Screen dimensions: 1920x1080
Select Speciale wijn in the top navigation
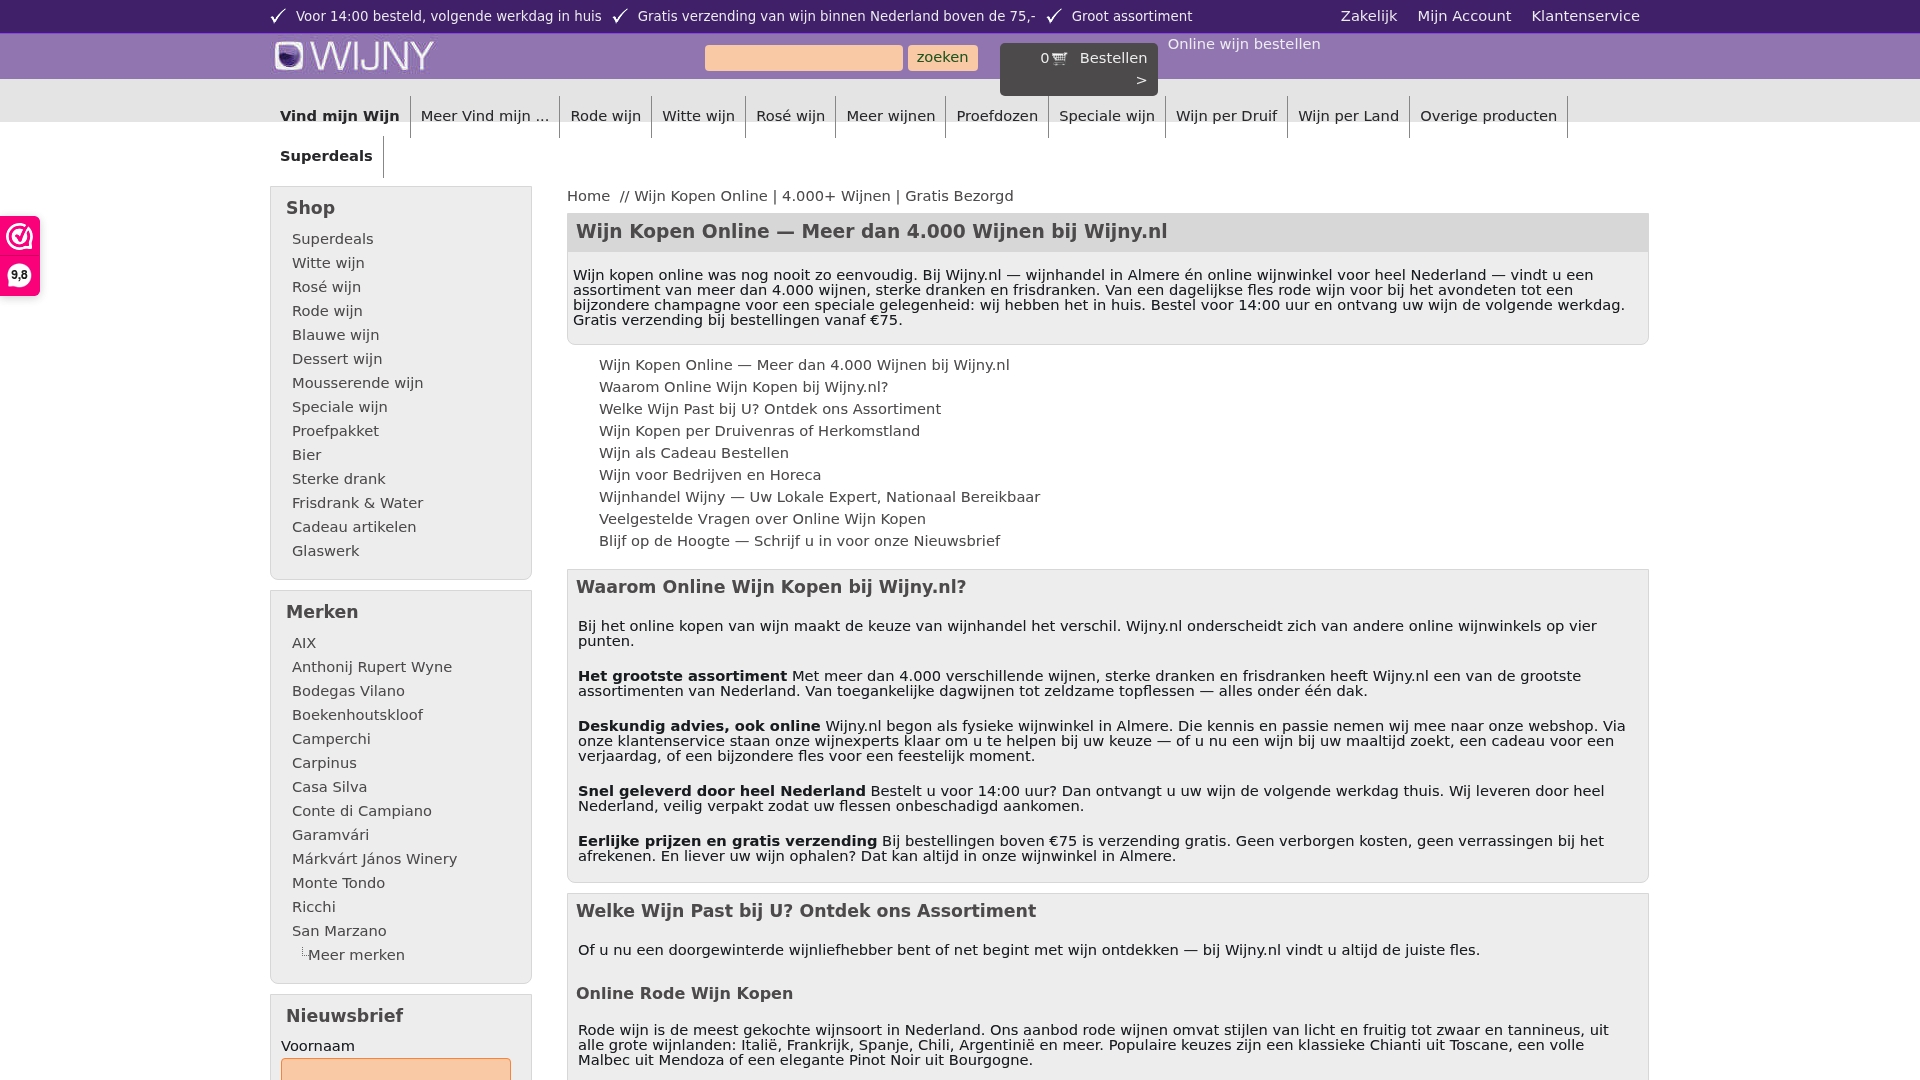(1107, 116)
